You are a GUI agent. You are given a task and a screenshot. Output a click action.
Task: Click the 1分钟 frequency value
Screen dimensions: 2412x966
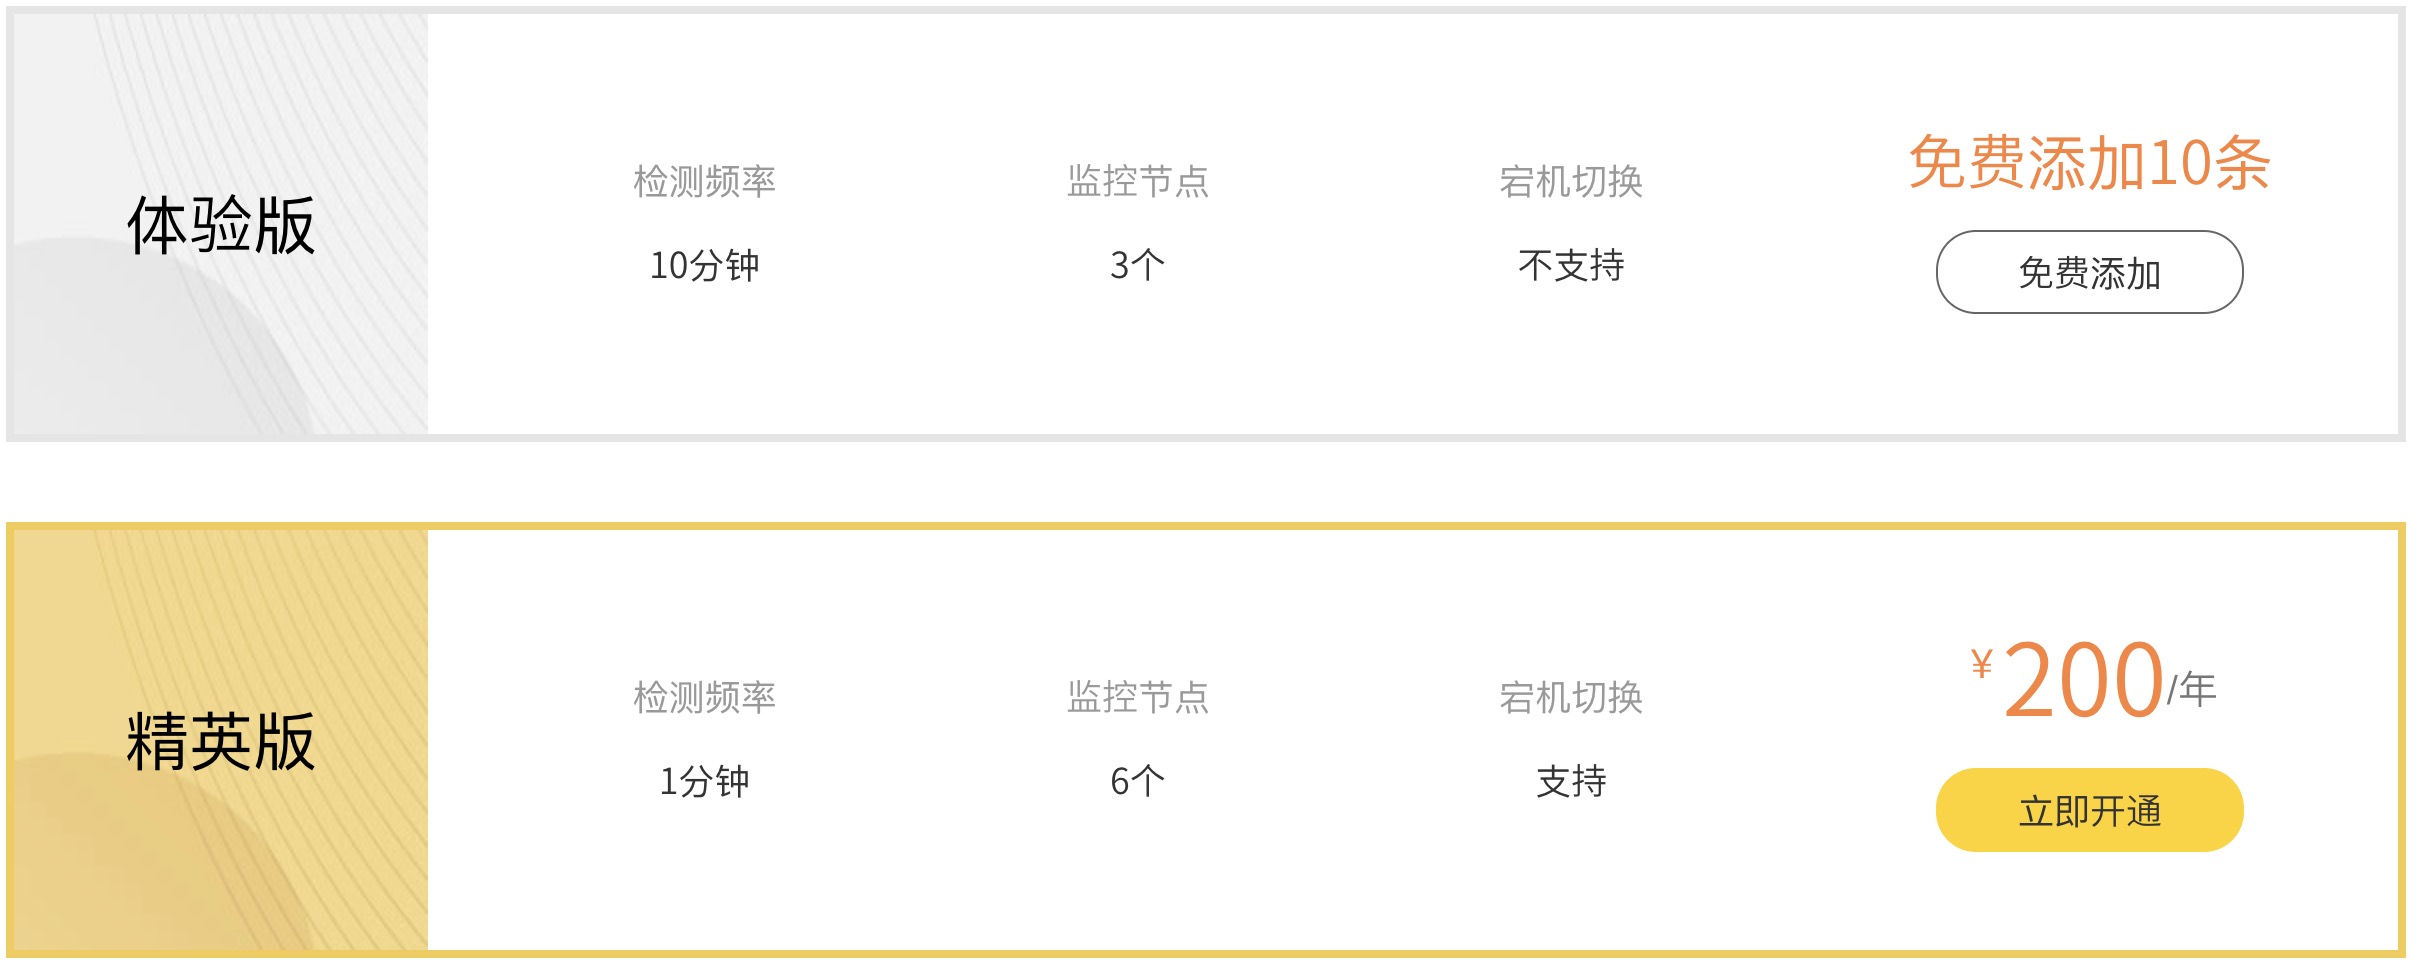(x=704, y=782)
